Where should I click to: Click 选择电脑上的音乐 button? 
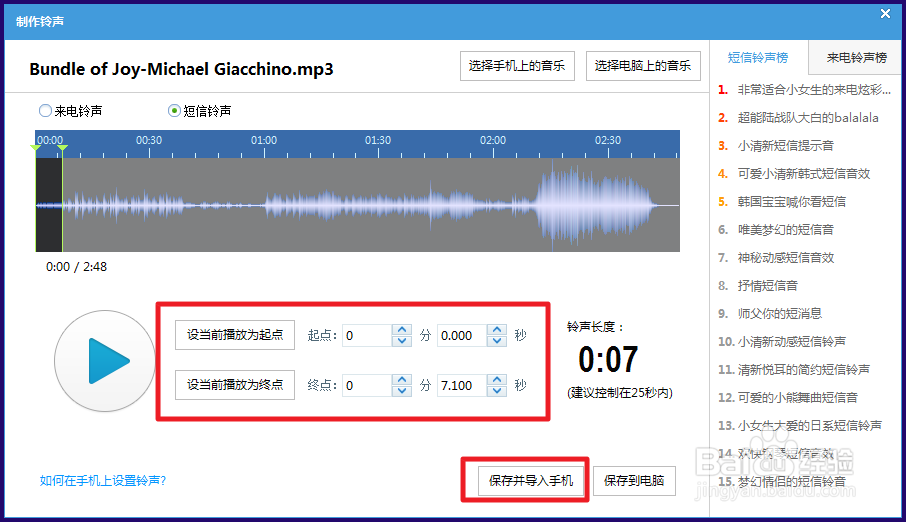643,66
